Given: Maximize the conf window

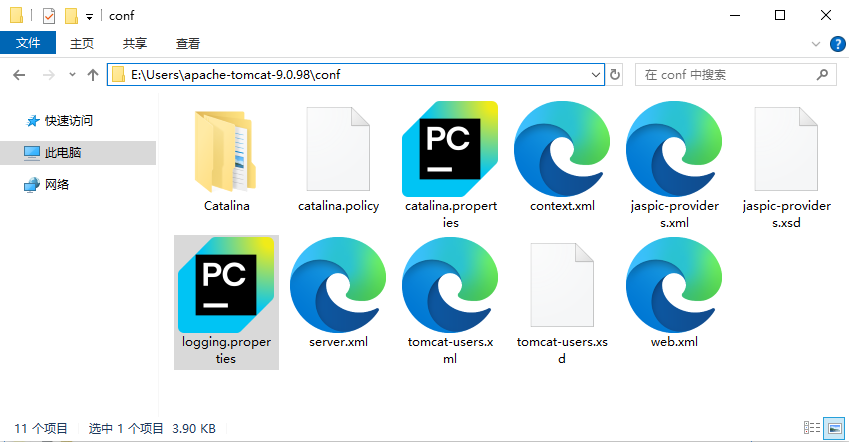Looking at the screenshot, I should (780, 15).
